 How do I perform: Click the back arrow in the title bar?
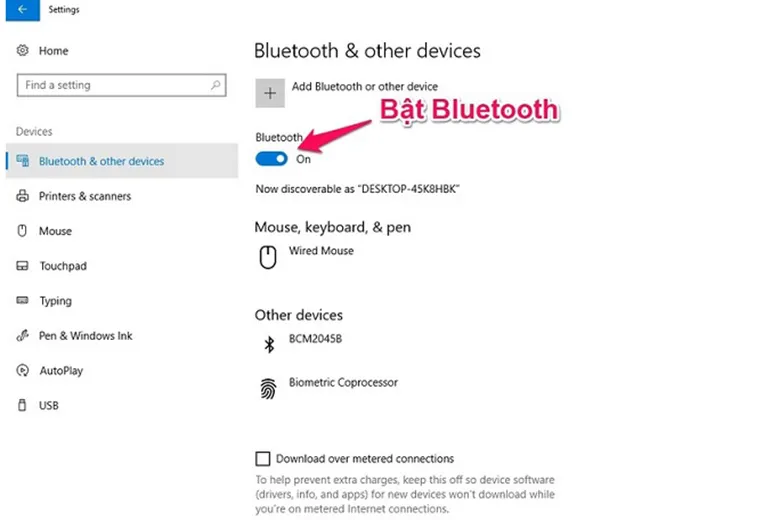(x=22, y=10)
